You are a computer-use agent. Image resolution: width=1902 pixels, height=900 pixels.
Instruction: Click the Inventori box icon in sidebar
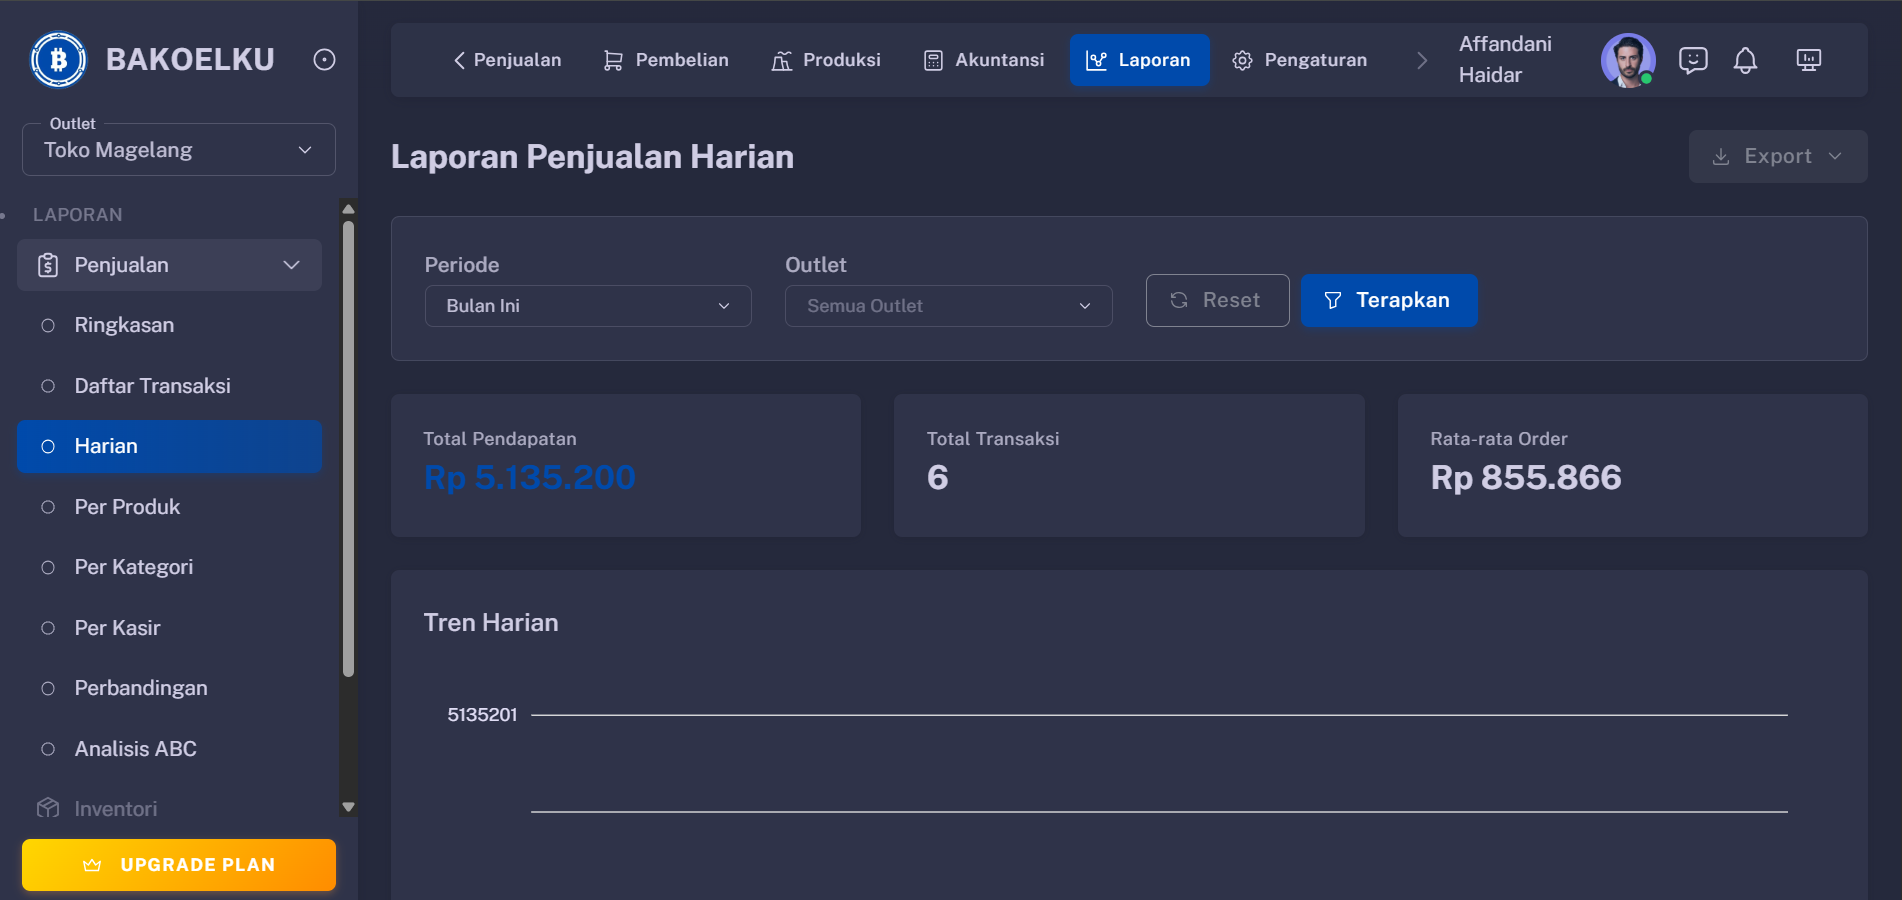(x=46, y=807)
